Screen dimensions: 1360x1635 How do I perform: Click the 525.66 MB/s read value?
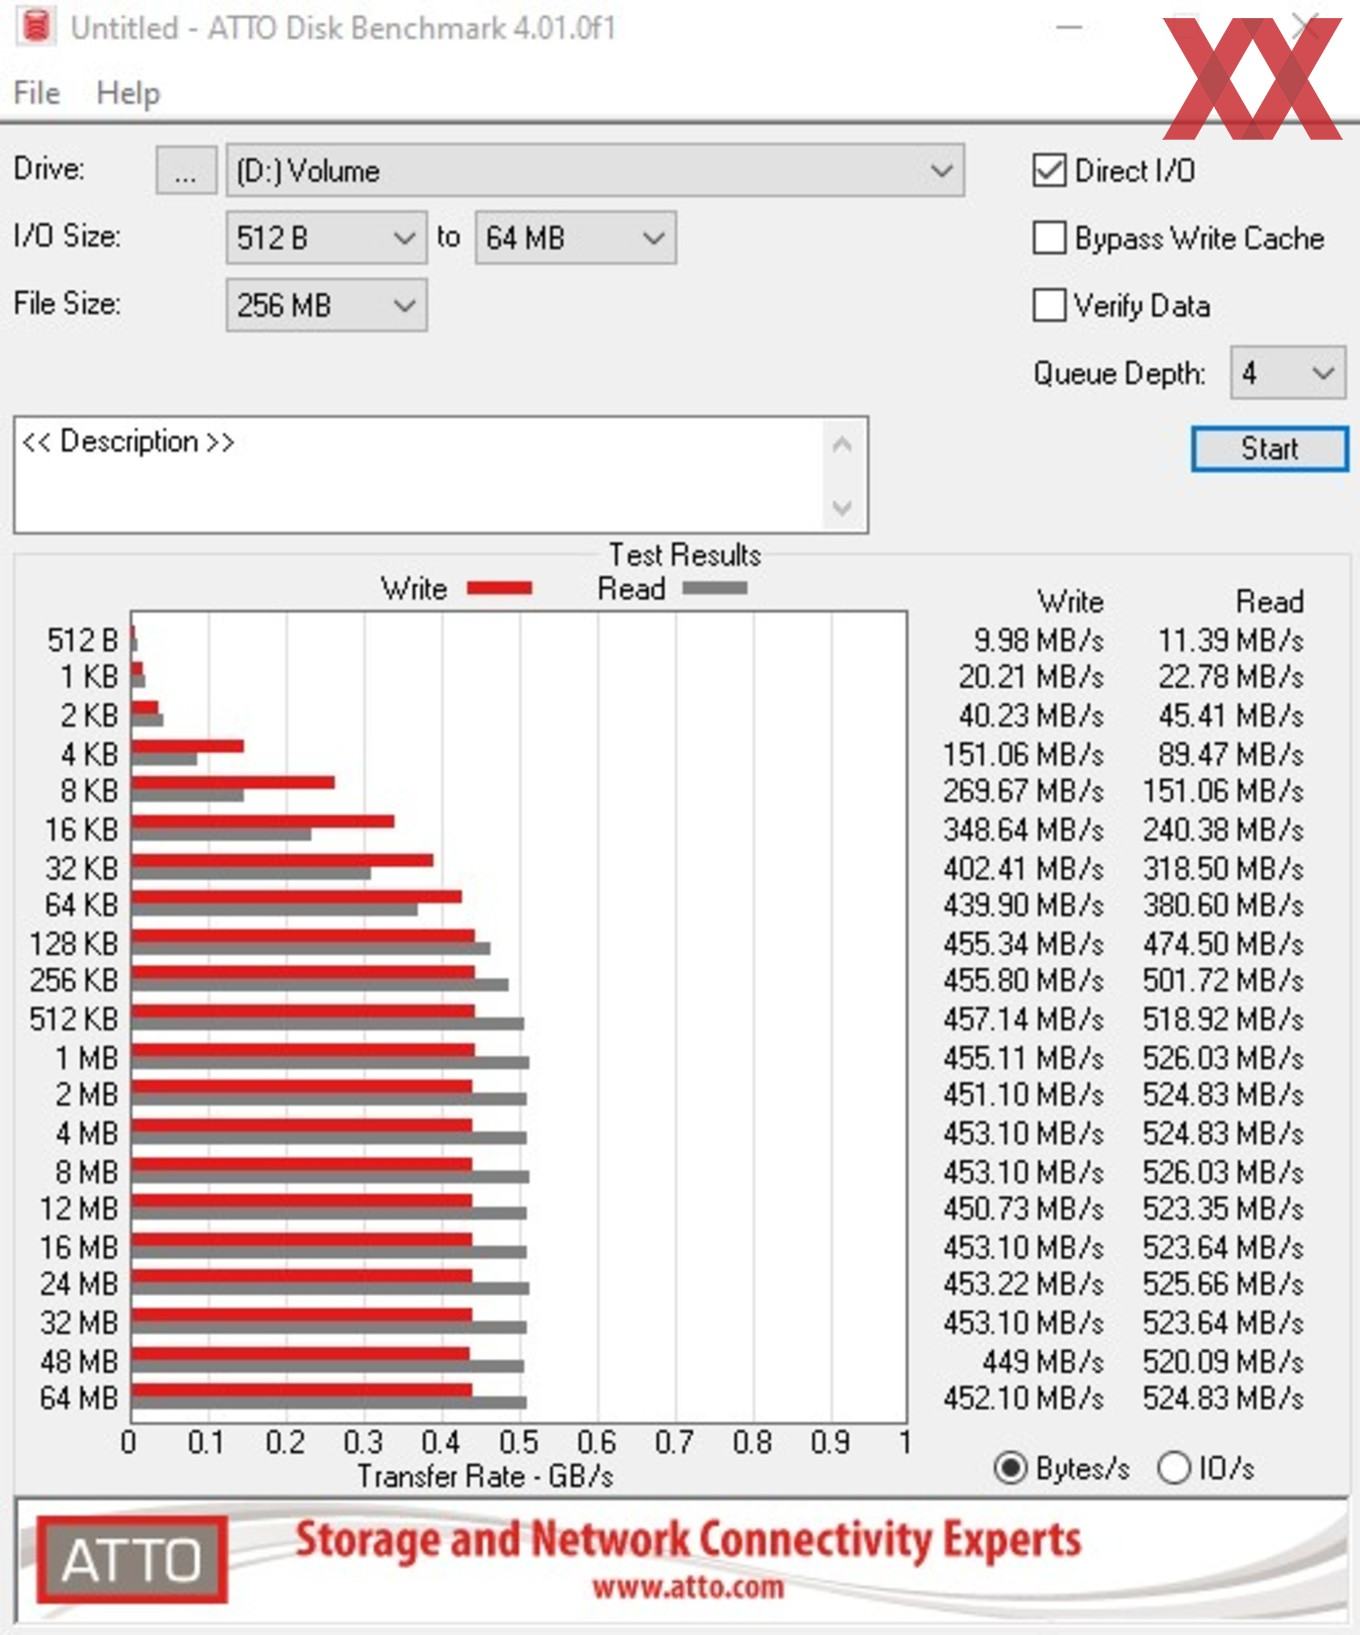pos(1223,1283)
